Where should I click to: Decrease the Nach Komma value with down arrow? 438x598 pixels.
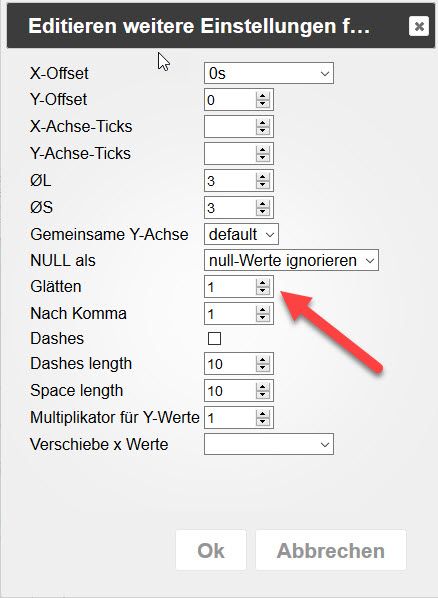click(263, 318)
